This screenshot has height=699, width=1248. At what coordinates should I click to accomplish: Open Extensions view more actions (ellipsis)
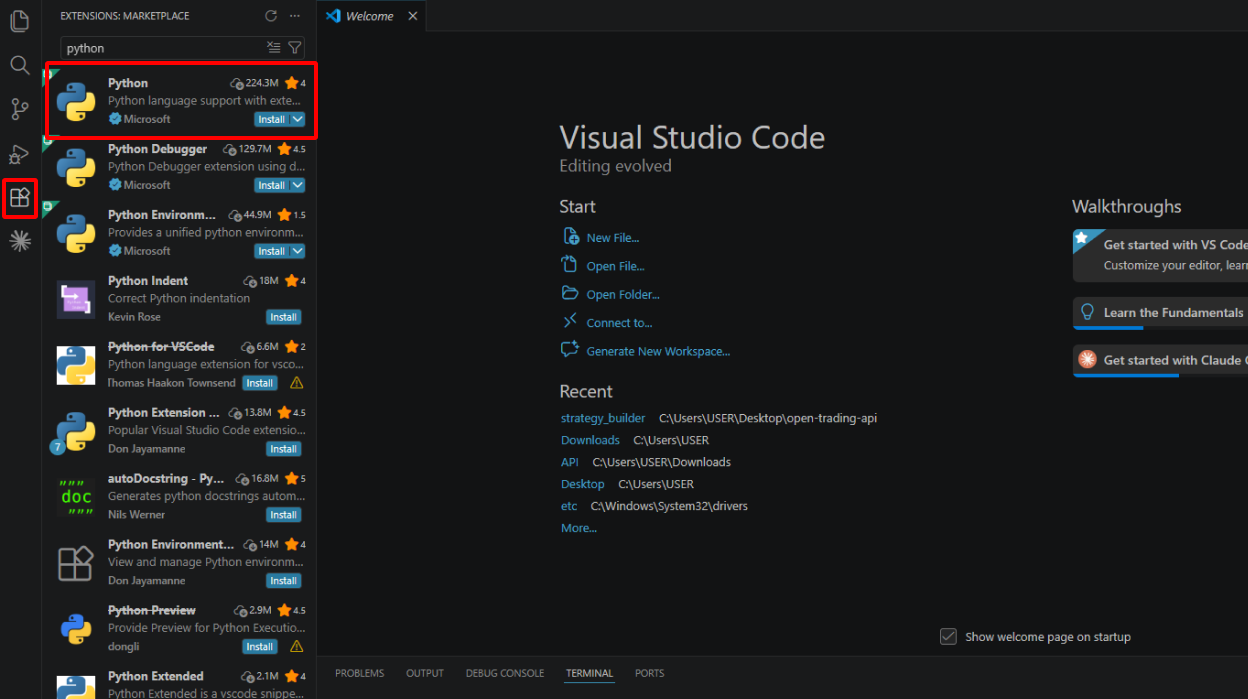[x=294, y=16]
